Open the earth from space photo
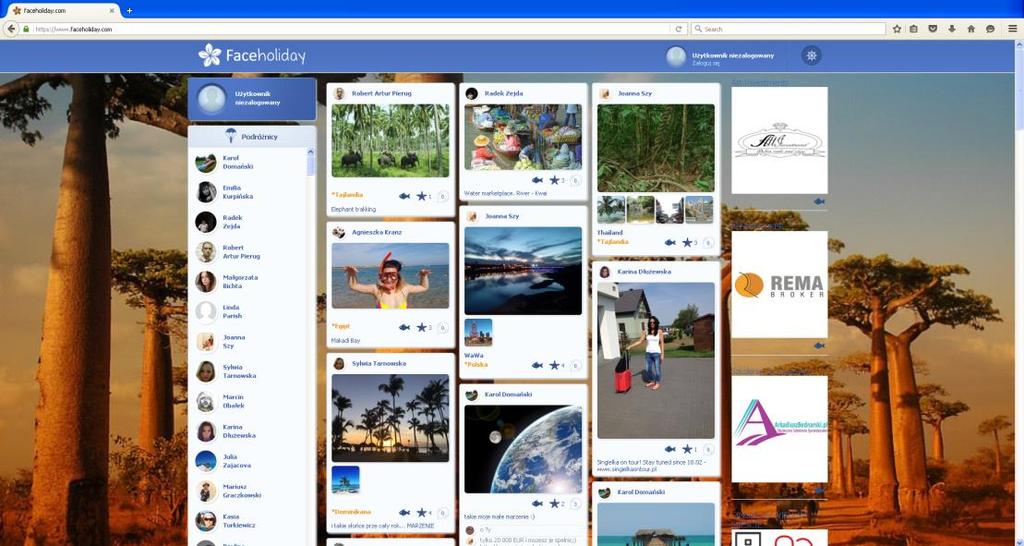This screenshot has height=546, width=1024. click(x=522, y=449)
